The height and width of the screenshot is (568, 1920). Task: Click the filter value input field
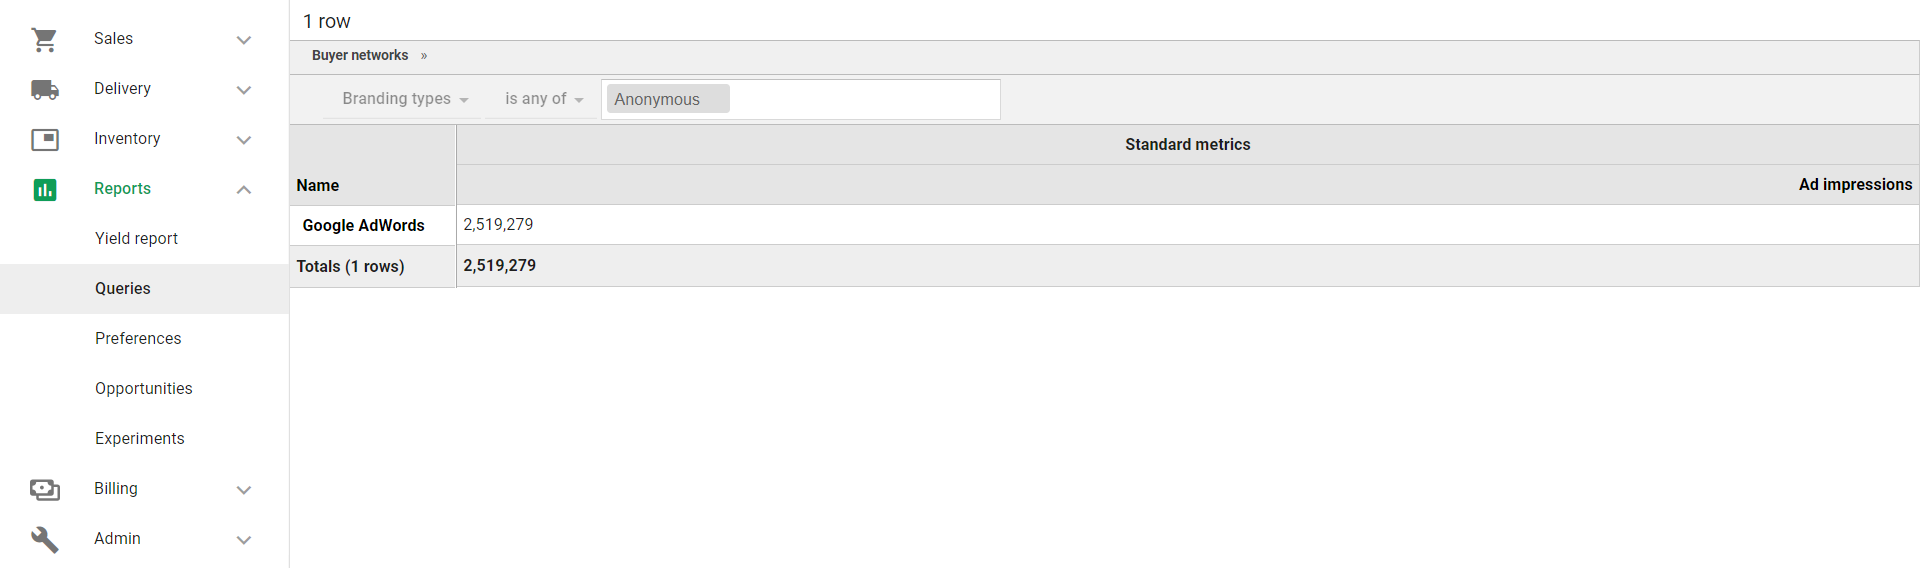click(x=863, y=99)
